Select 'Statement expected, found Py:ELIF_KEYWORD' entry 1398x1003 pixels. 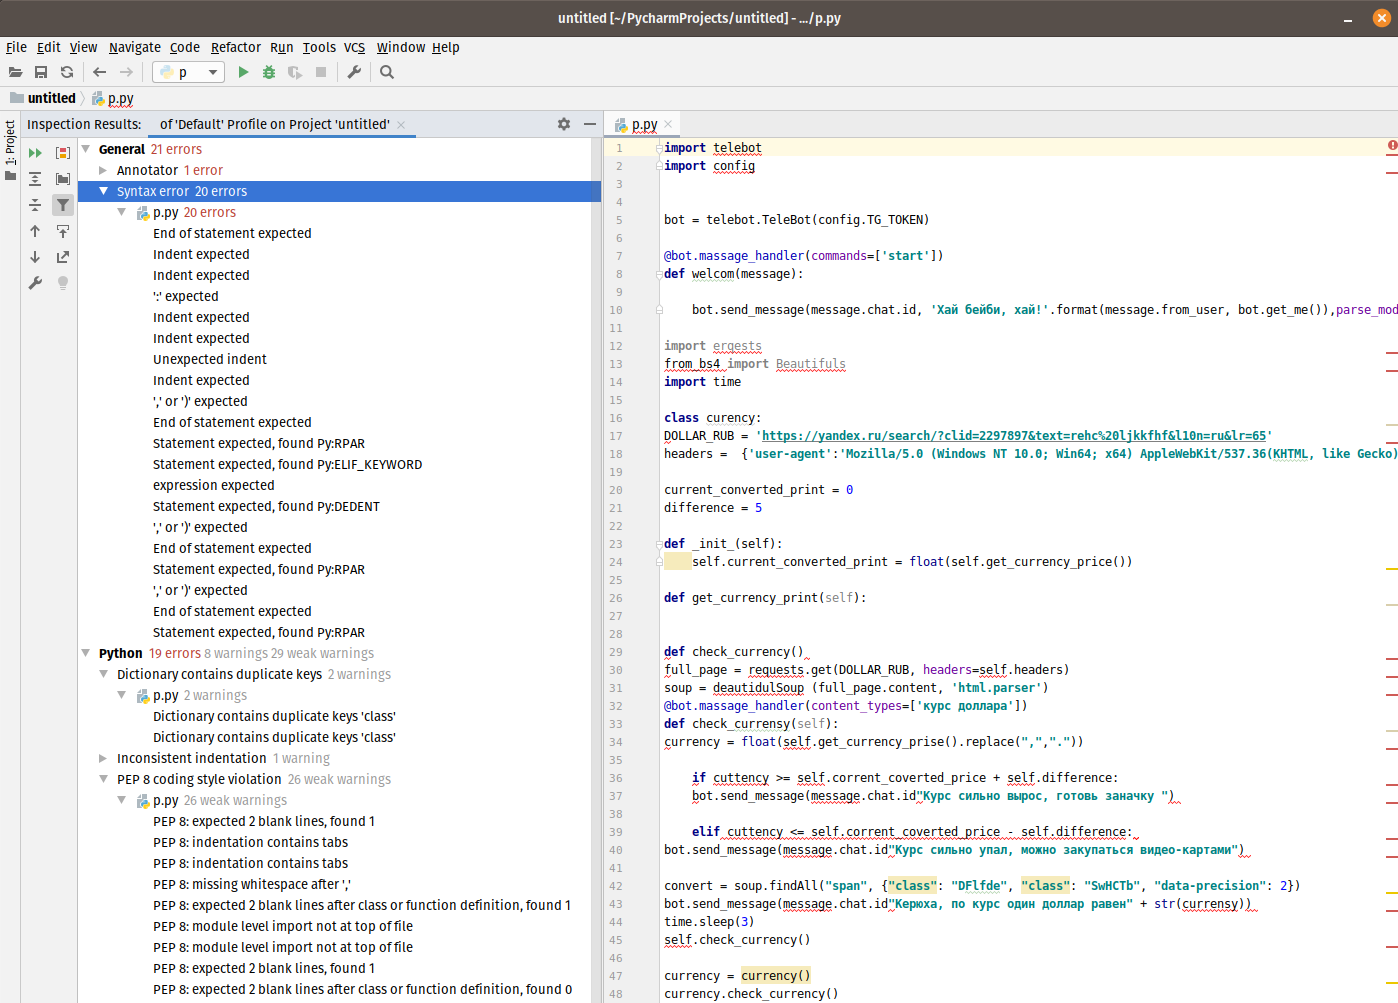coord(288,464)
